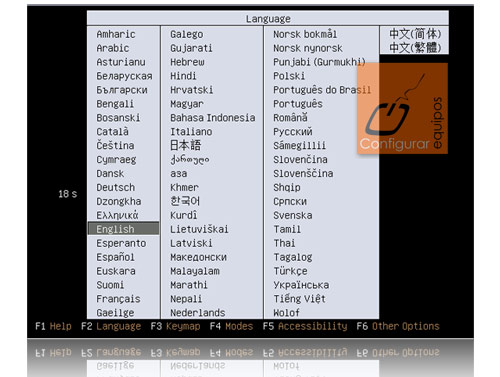Choose Polski language
This screenshot has height=377, width=500.
(289, 76)
